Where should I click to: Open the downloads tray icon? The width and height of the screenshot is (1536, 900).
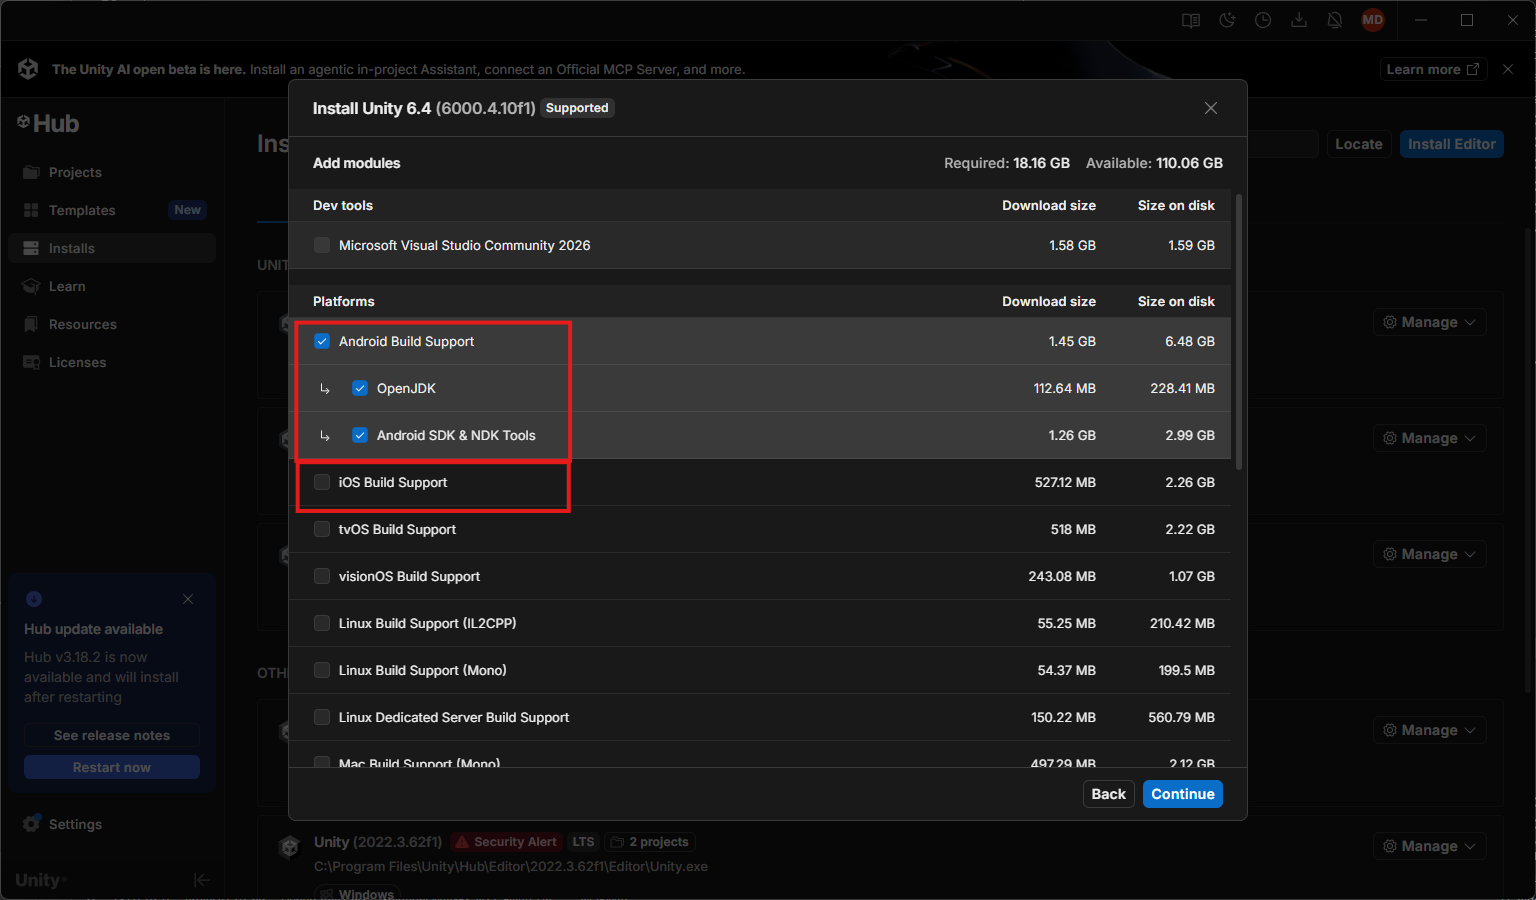click(x=1299, y=20)
